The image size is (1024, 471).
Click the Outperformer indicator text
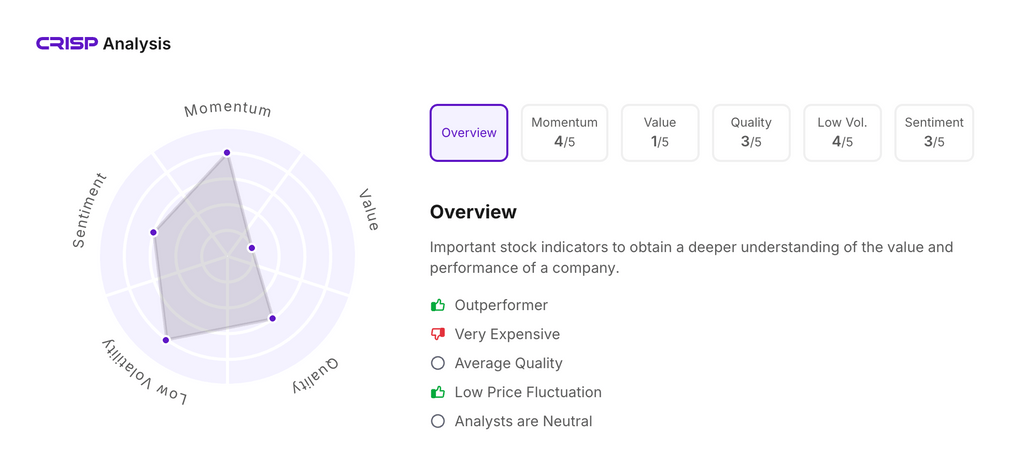click(x=501, y=305)
